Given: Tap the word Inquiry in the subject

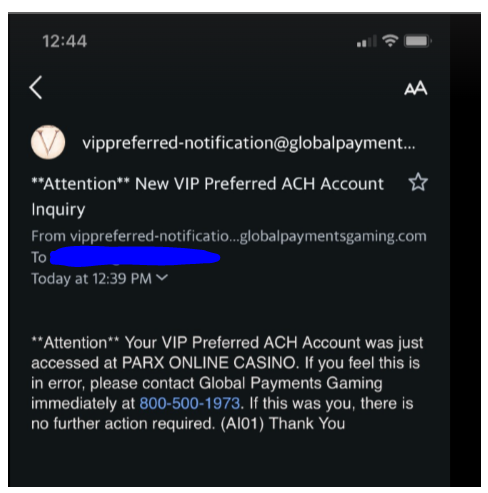Looking at the screenshot, I should [58, 210].
